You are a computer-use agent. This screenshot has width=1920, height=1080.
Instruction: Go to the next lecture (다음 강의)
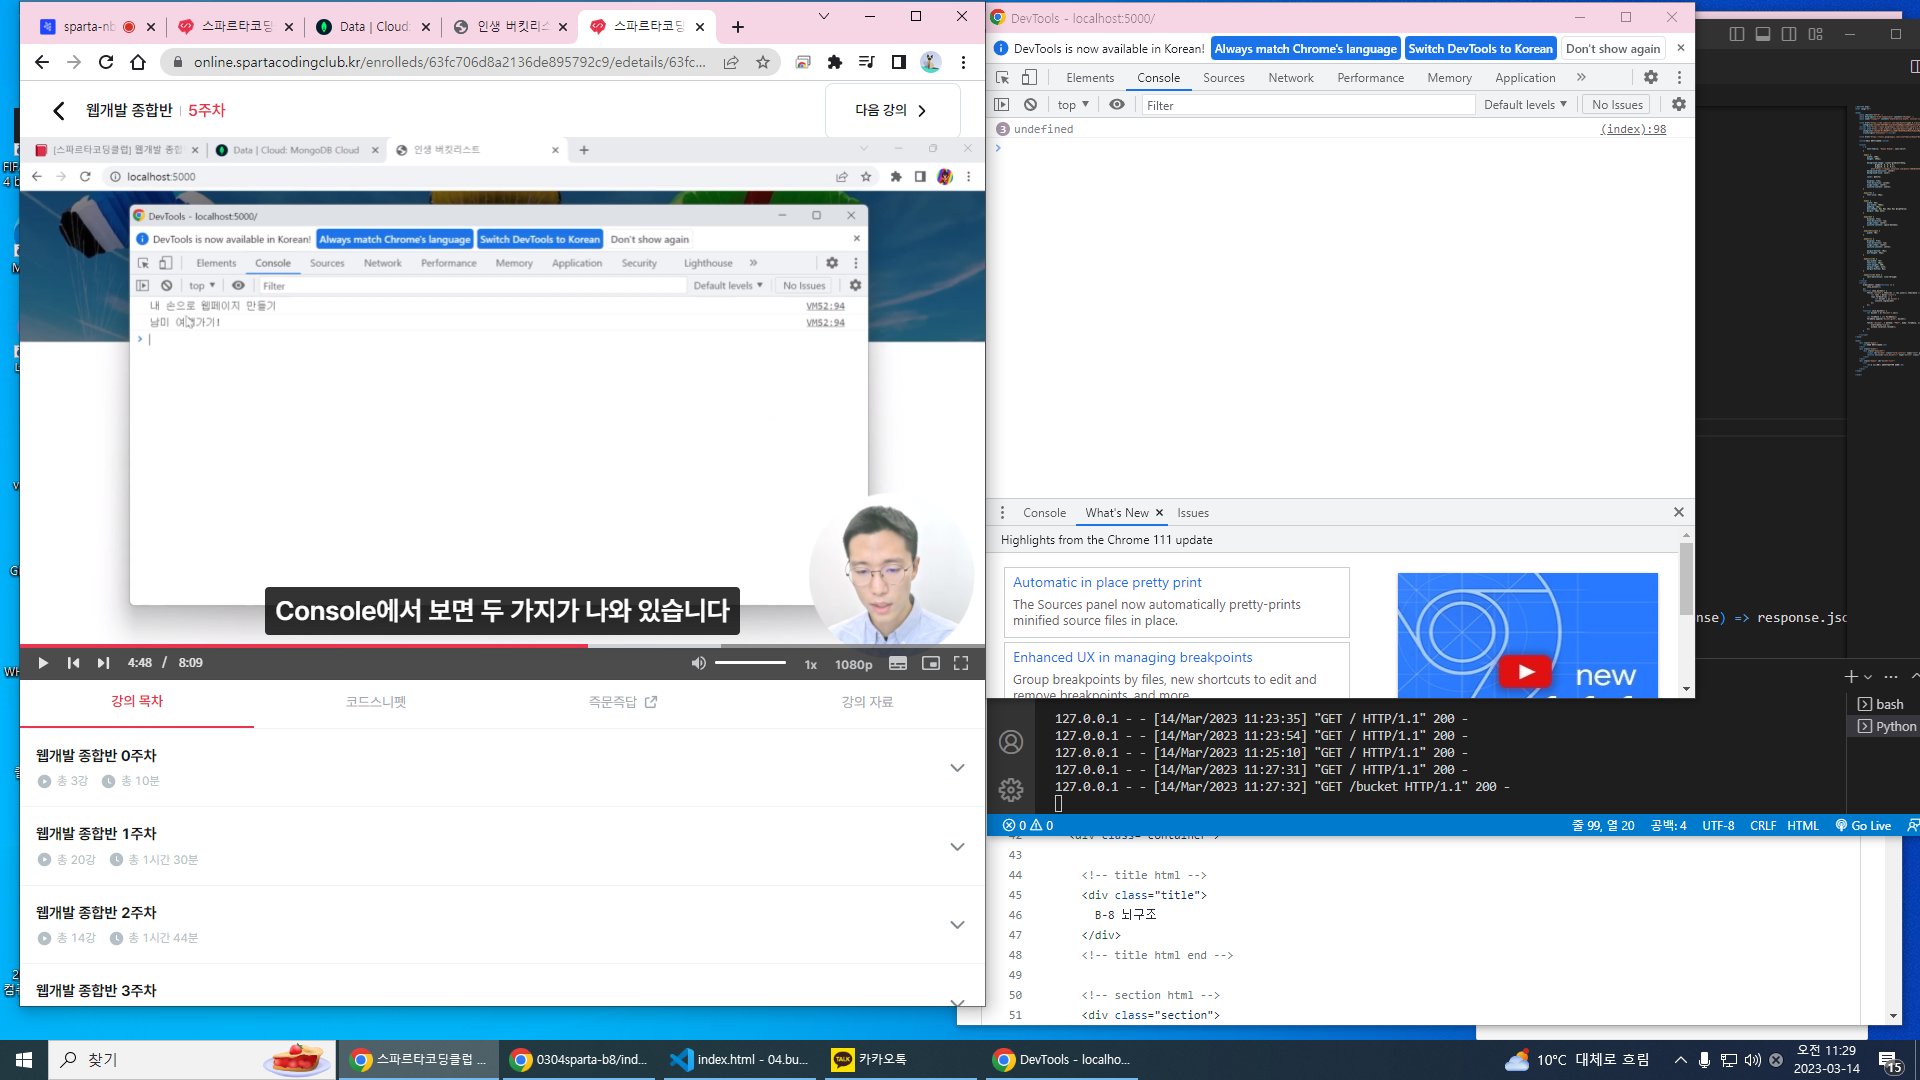coord(892,110)
